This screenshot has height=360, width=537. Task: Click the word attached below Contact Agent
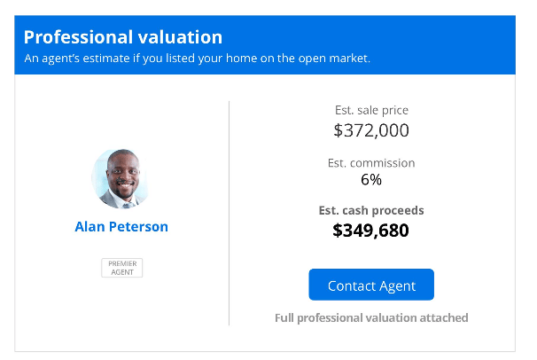[444, 318]
